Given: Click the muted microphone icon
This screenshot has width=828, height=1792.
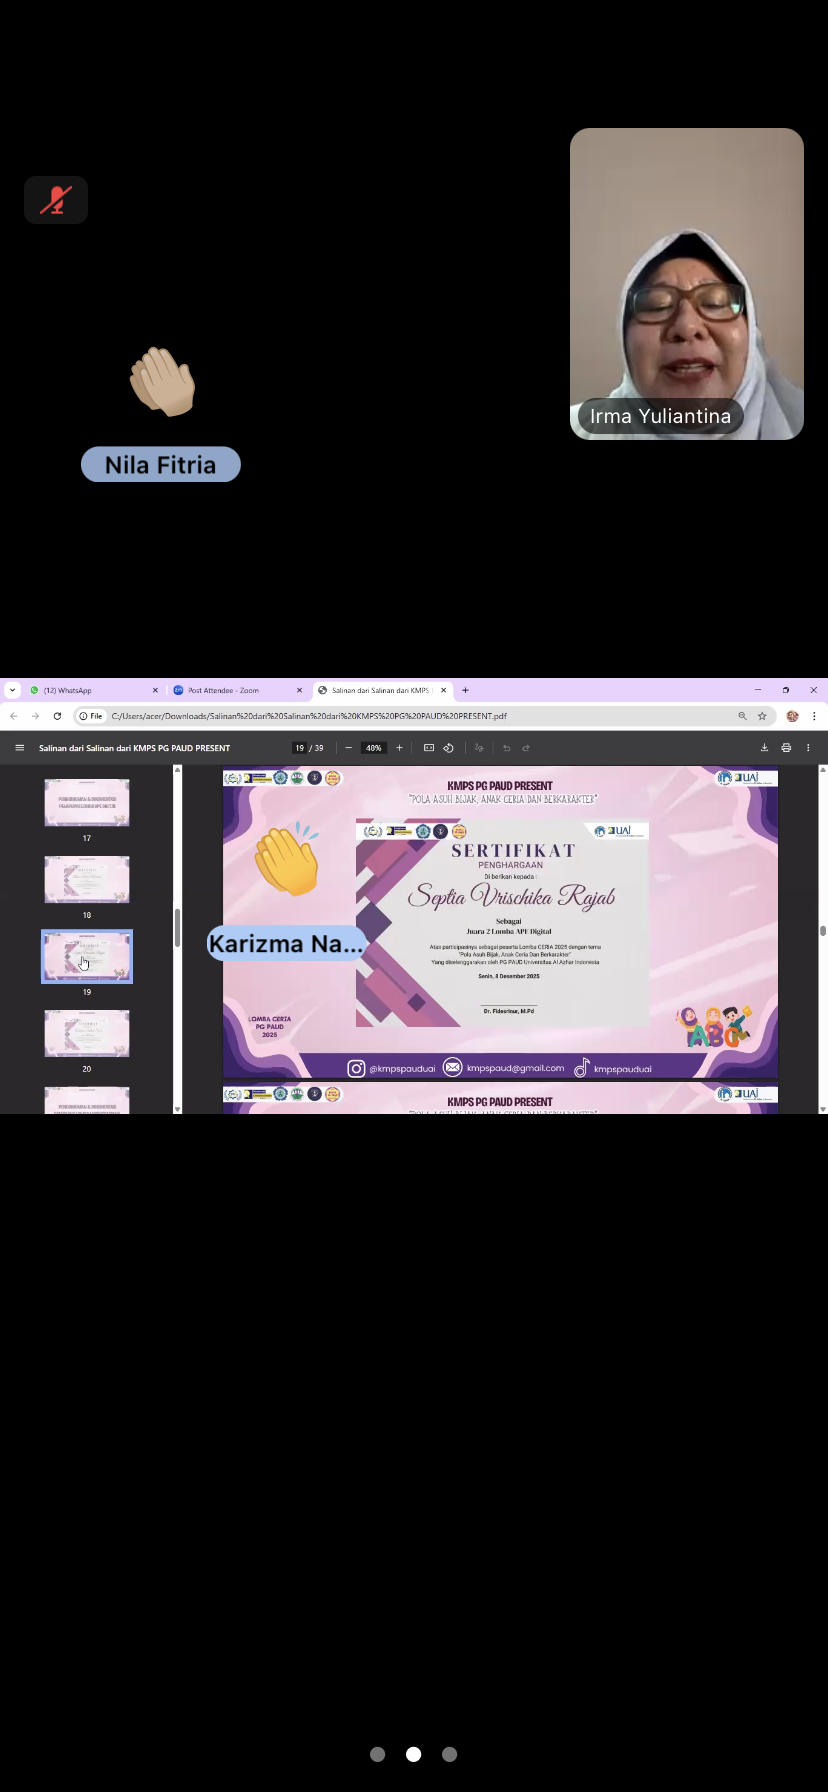Looking at the screenshot, I should point(56,200).
